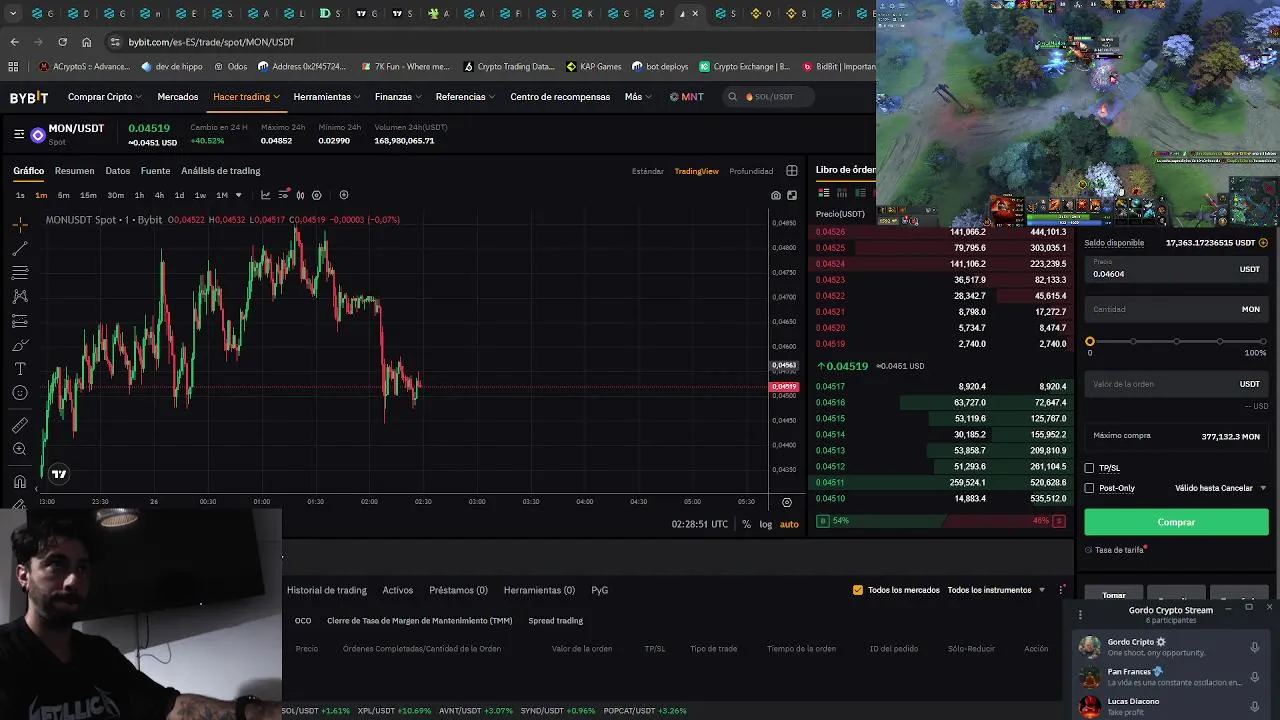The image size is (1280, 720).
Task: Toggle percent scale on chart
Action: tap(746, 524)
